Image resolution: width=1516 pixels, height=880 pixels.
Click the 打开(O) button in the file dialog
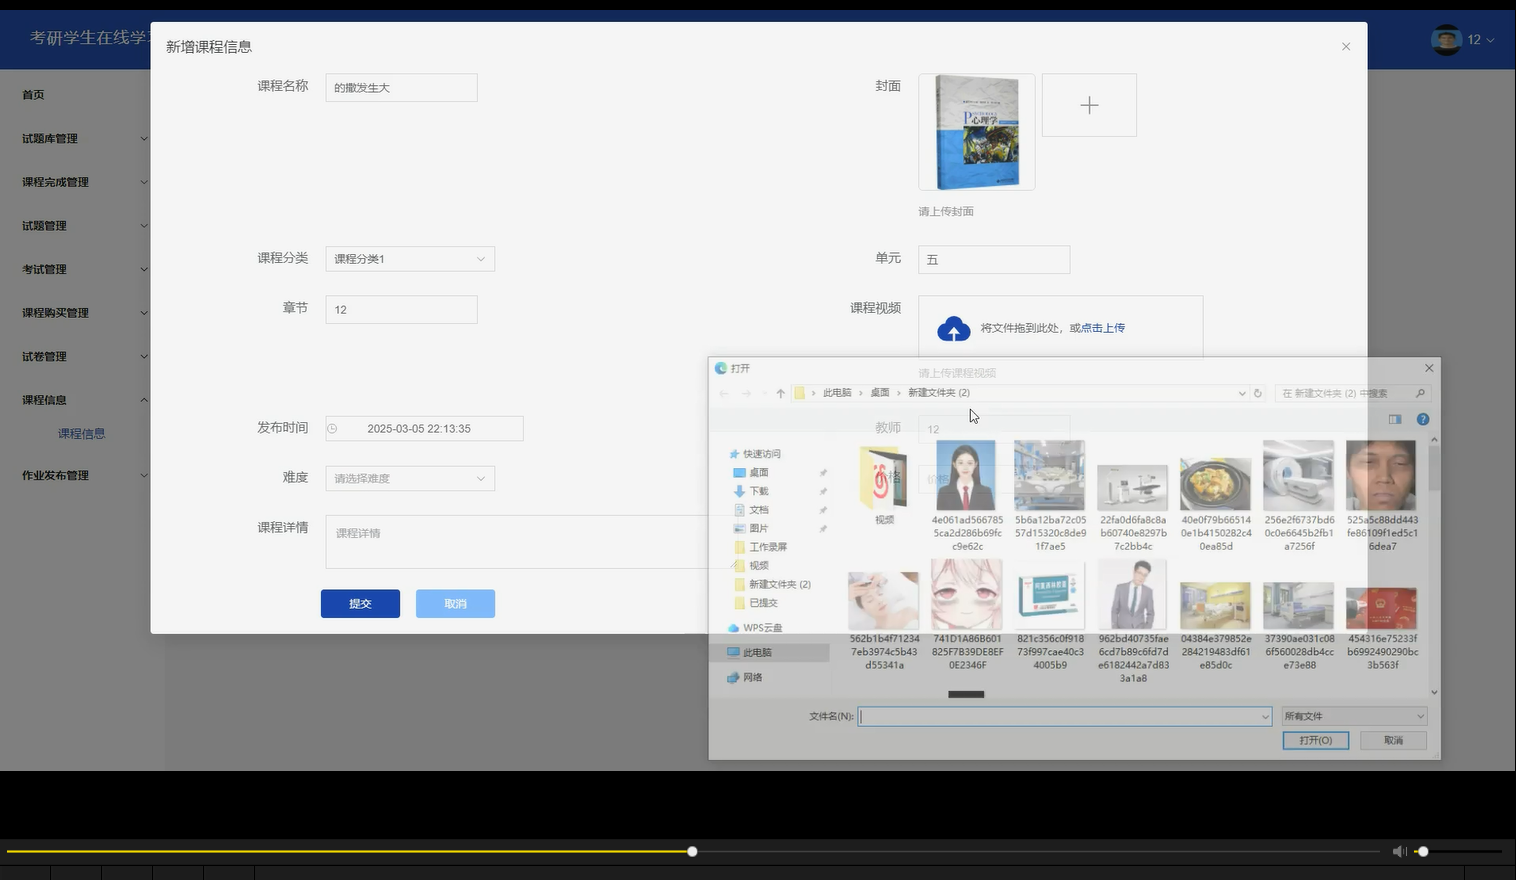click(1315, 740)
